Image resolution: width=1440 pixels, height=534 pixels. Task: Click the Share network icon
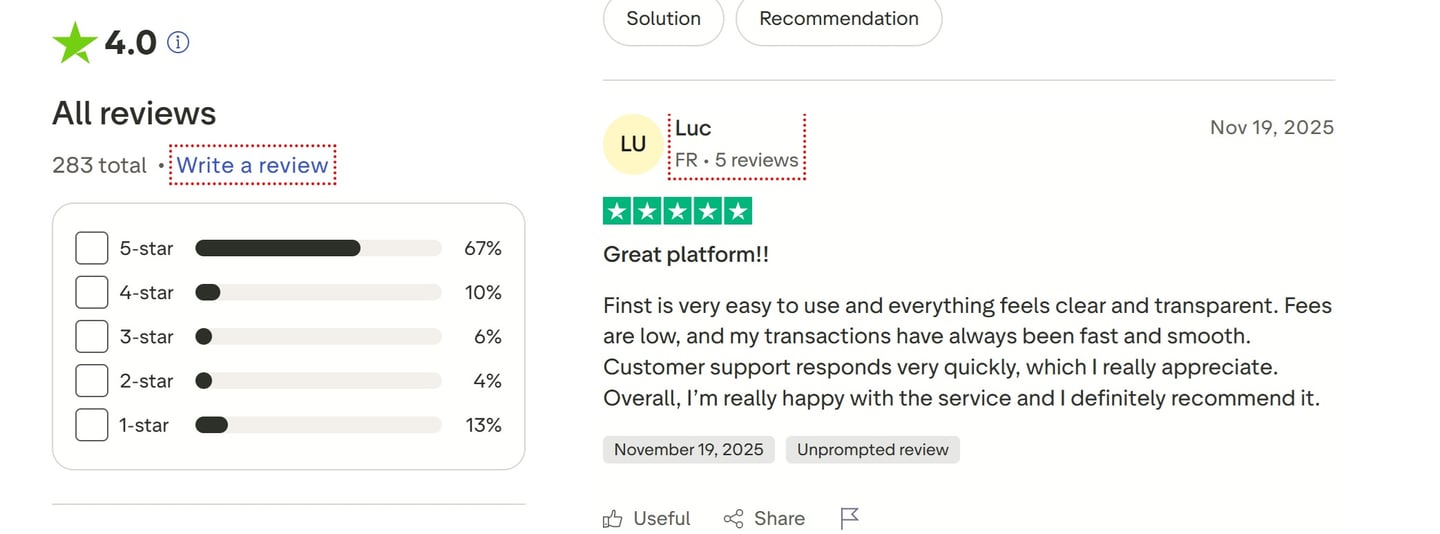(x=734, y=518)
